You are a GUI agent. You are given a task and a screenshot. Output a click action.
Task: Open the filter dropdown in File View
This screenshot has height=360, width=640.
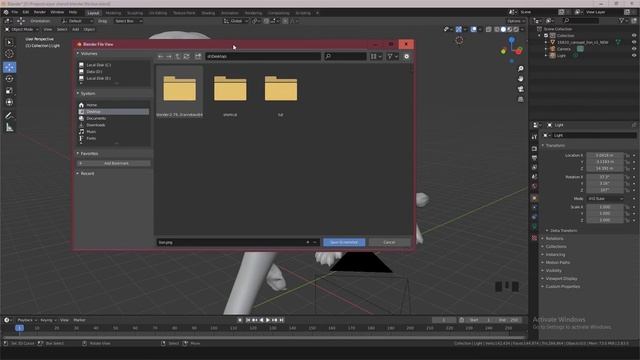[x=392, y=56]
